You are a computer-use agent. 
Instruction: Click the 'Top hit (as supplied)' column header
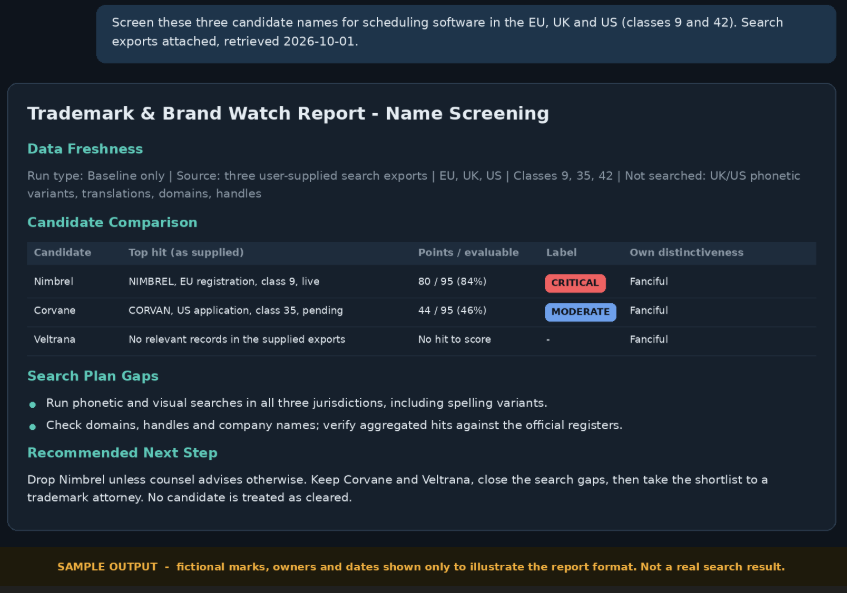coord(186,252)
